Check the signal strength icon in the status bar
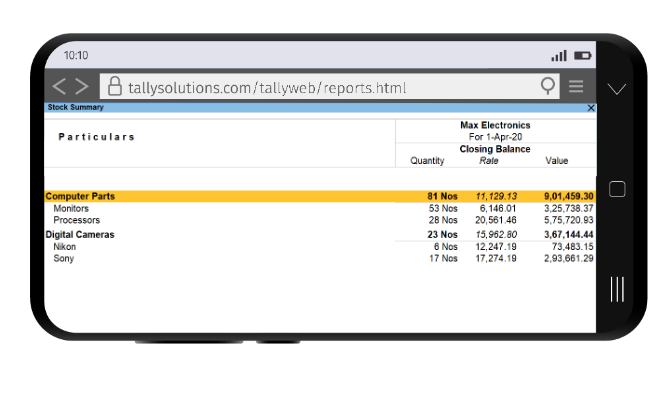Screen dimensions: 671x398 click(559, 56)
